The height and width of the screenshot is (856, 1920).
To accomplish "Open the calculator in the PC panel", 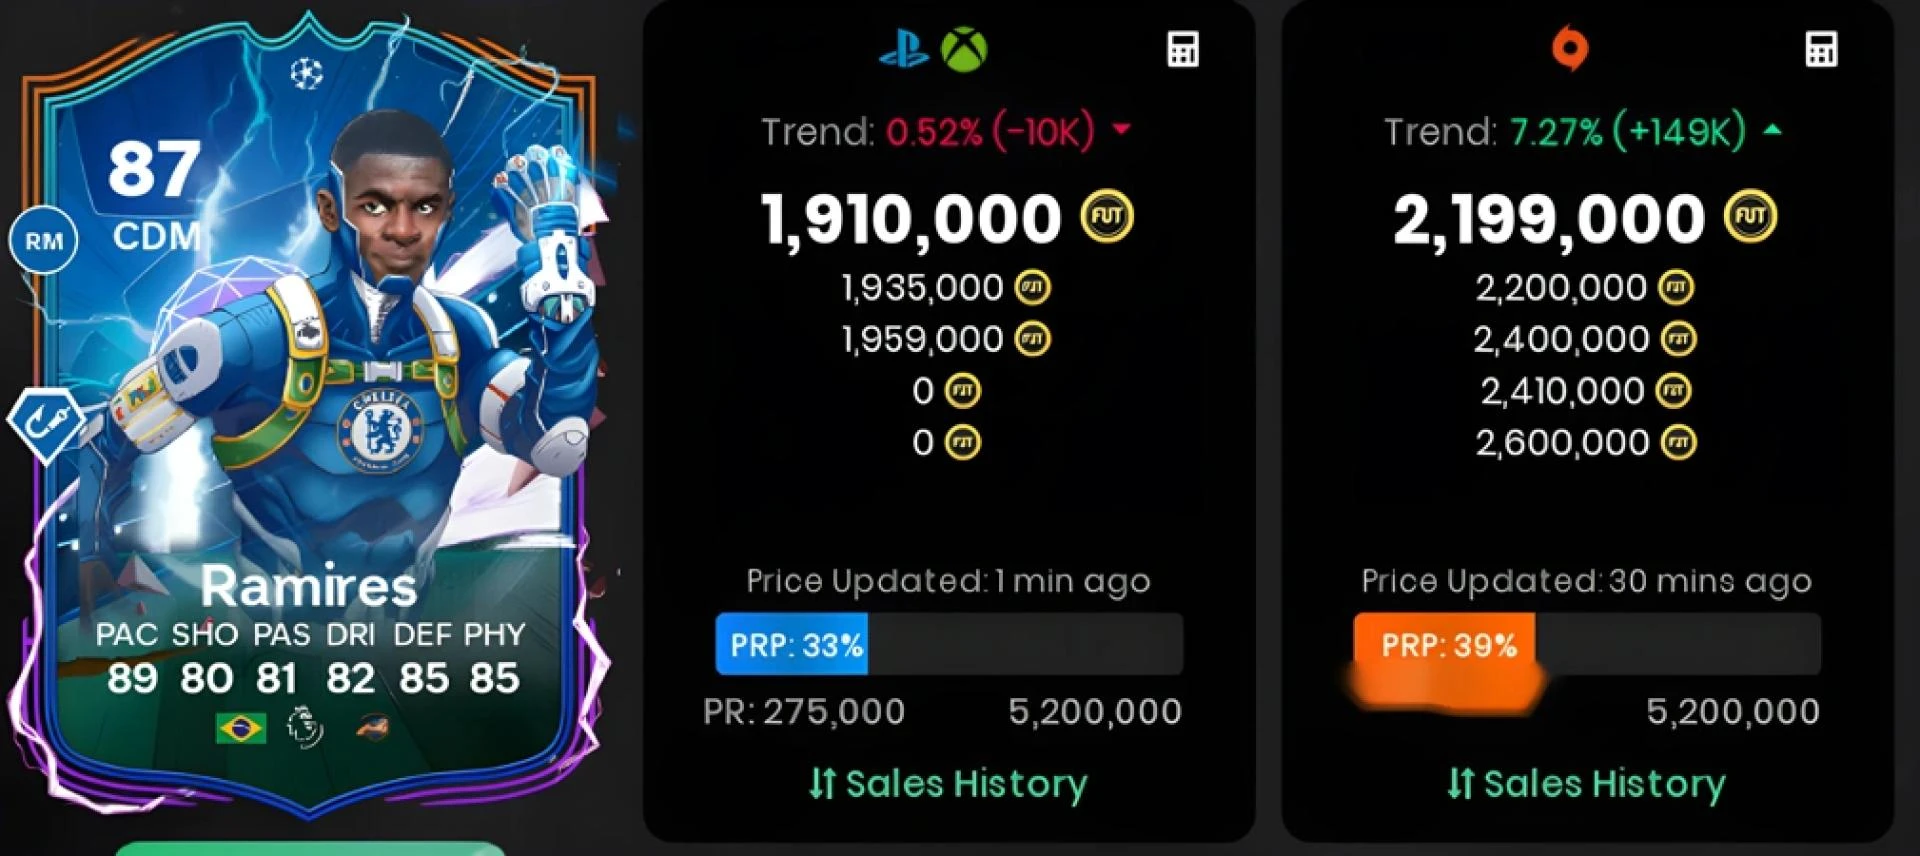I will pyautogui.click(x=1821, y=49).
